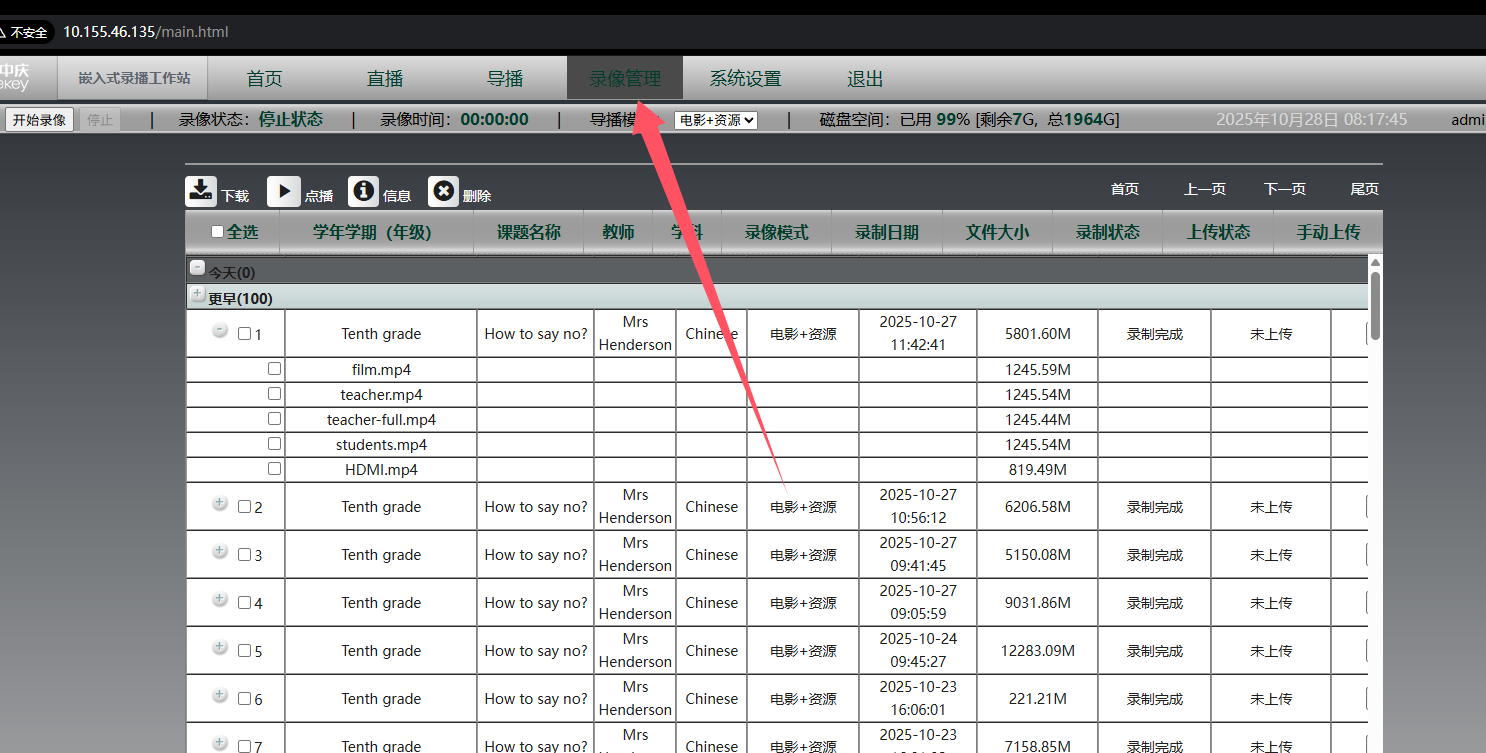Go to 下一页 page link
This screenshot has height=753, width=1486.
tap(1284, 189)
